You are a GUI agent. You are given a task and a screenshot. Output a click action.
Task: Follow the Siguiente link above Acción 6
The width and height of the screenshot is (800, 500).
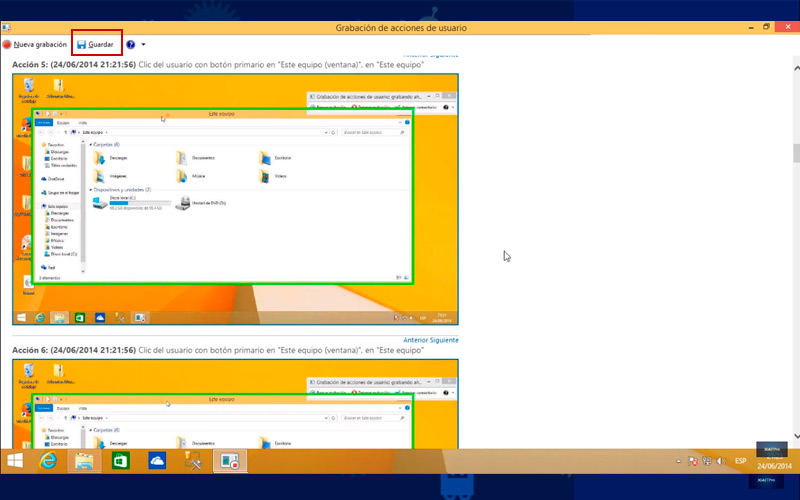coord(444,340)
